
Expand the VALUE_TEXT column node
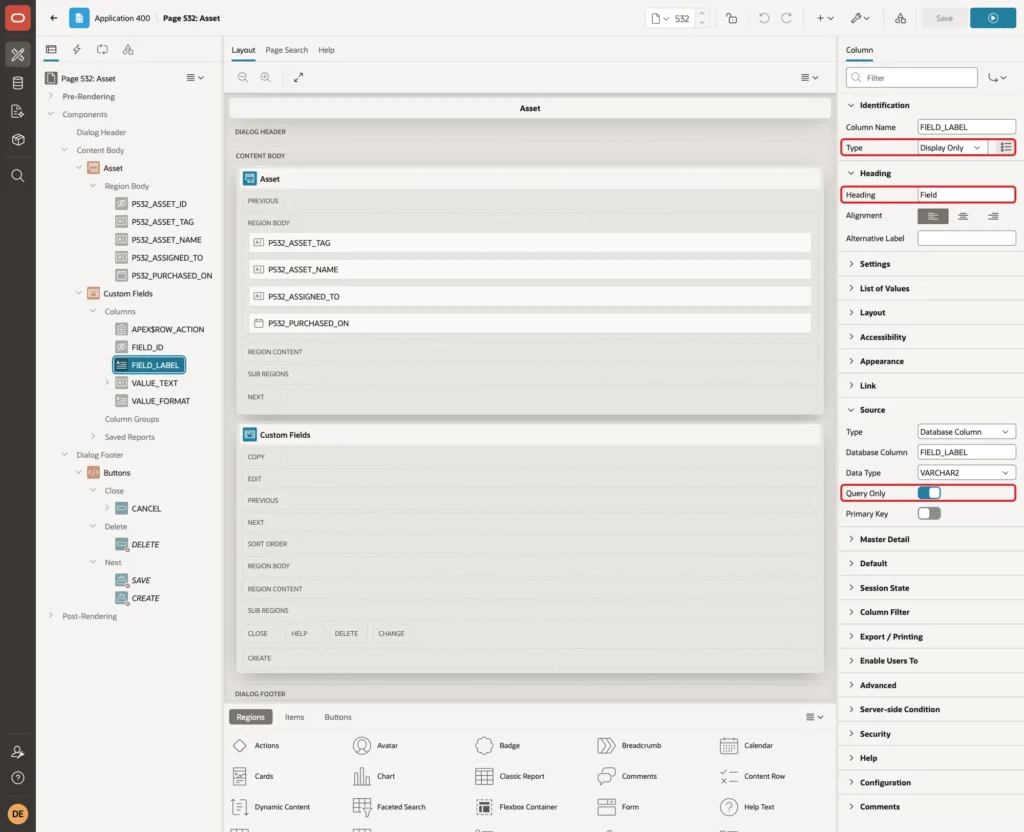[x=107, y=383]
